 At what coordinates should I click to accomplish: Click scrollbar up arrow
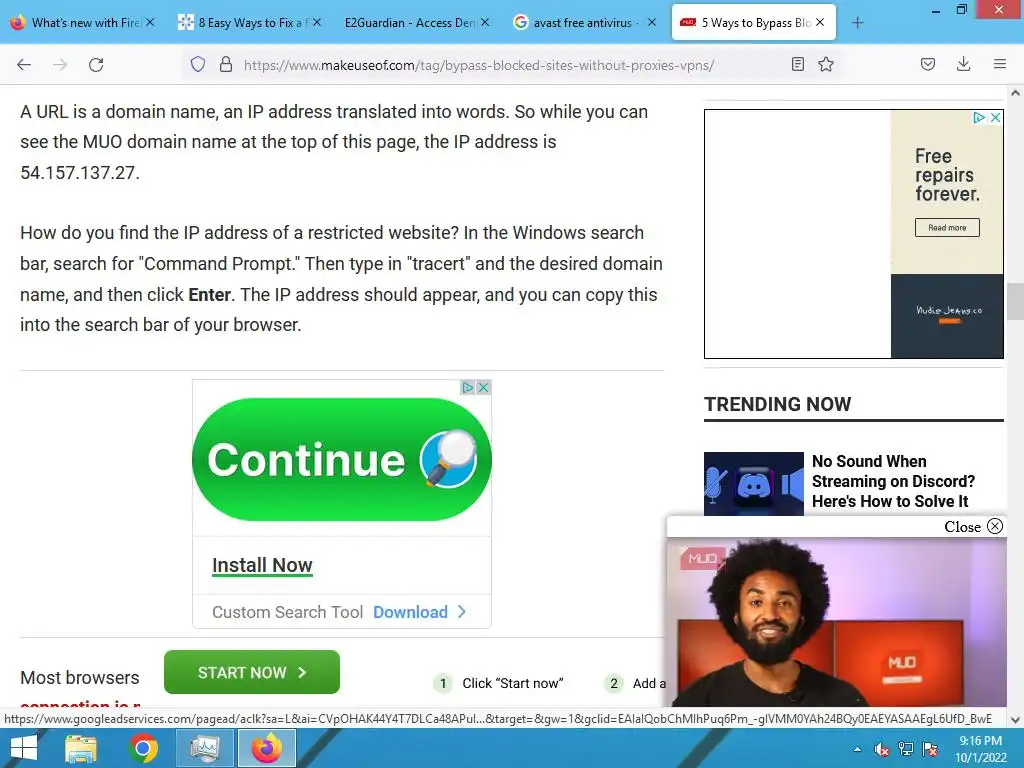1015,93
